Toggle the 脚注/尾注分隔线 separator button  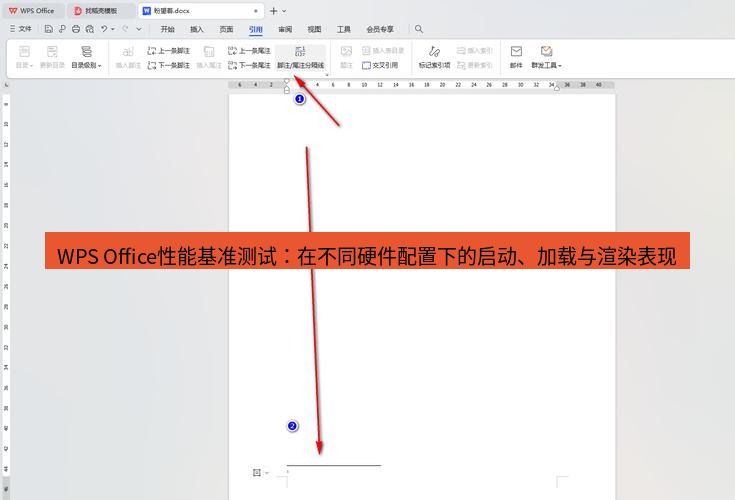[300, 57]
